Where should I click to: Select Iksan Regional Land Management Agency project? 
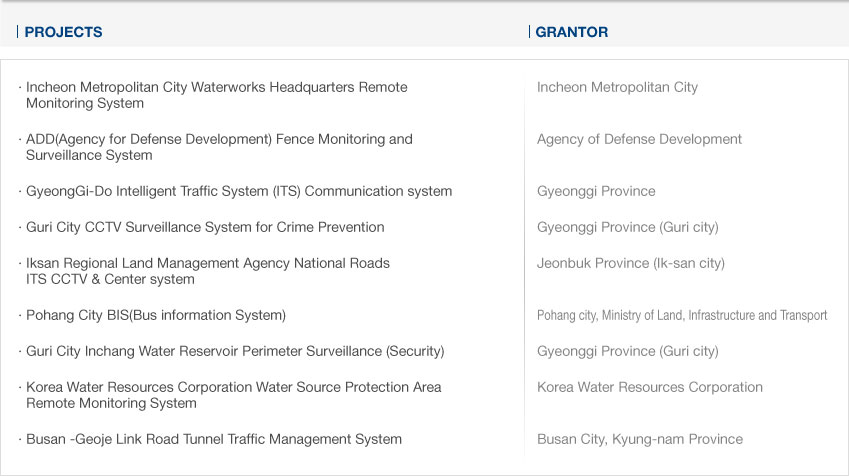[x=208, y=271]
